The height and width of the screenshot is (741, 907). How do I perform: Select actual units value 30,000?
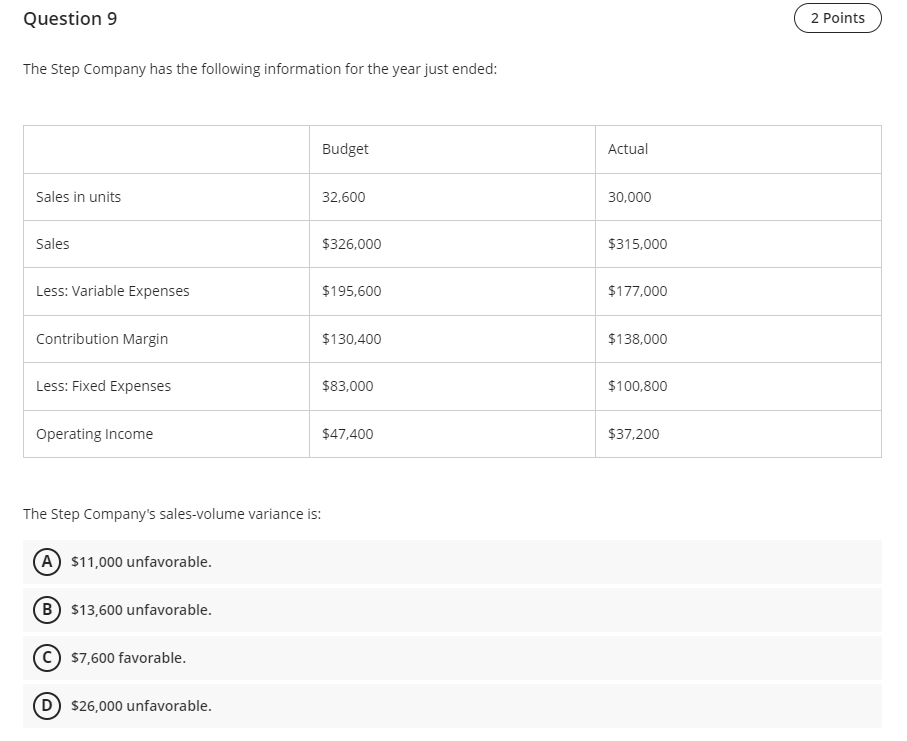(x=629, y=197)
